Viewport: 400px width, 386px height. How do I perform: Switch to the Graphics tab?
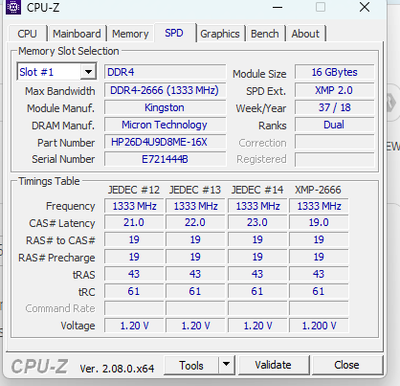(x=220, y=34)
